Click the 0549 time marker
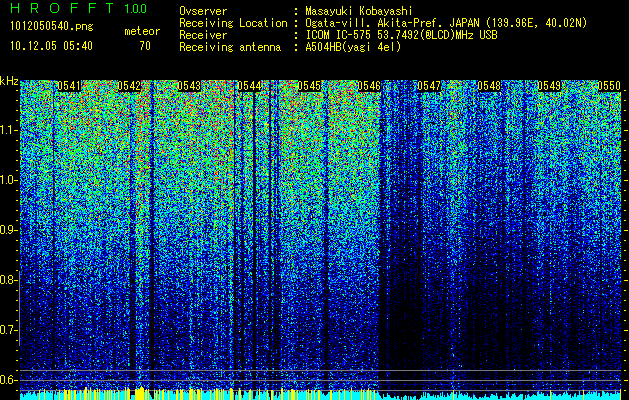The image size is (629, 400). [549, 86]
